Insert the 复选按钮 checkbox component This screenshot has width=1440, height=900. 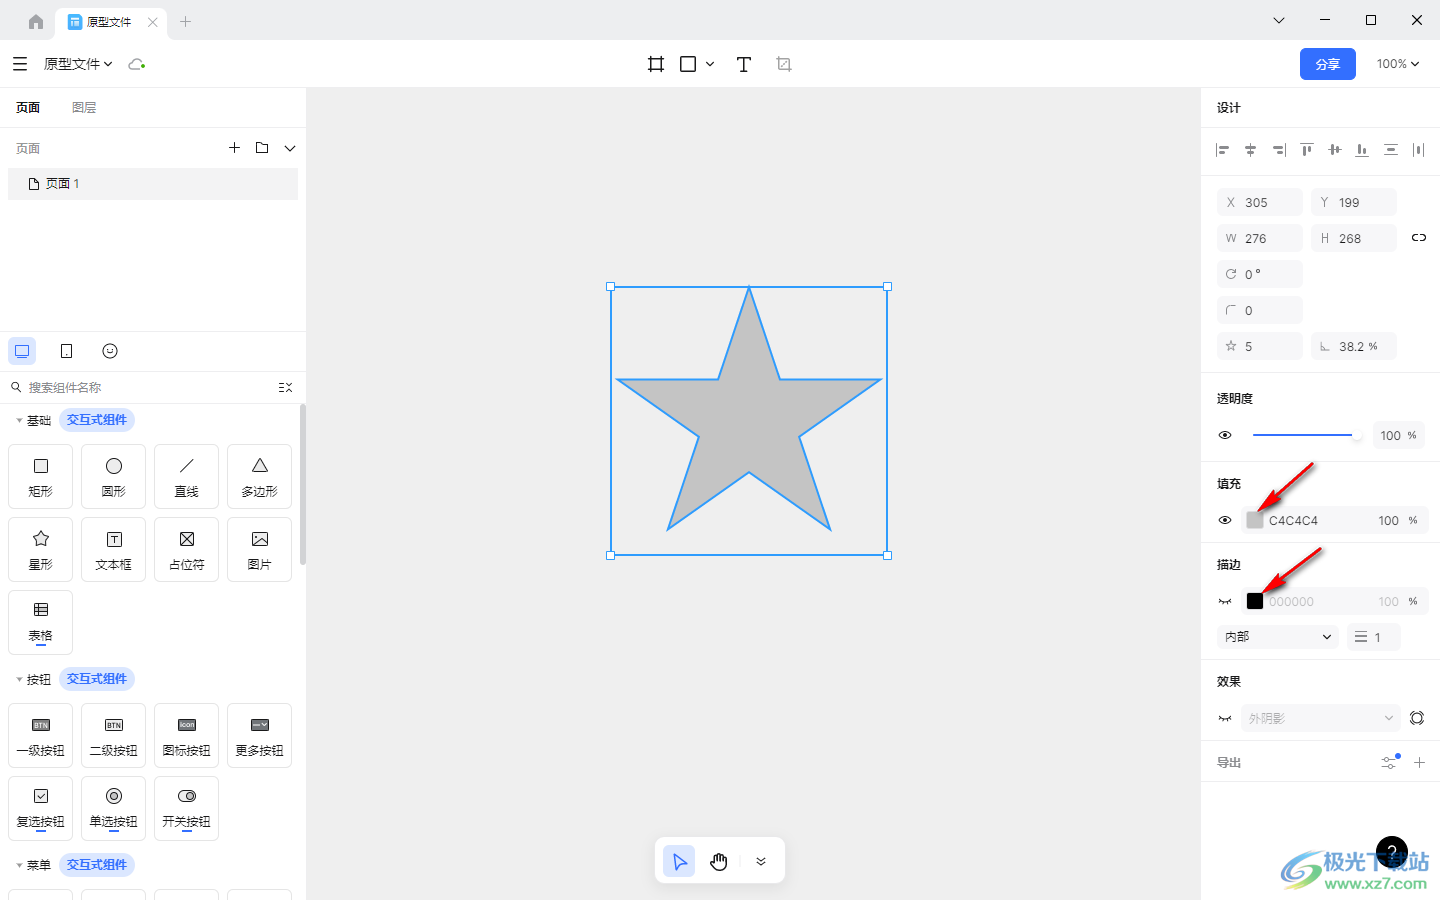(41, 808)
